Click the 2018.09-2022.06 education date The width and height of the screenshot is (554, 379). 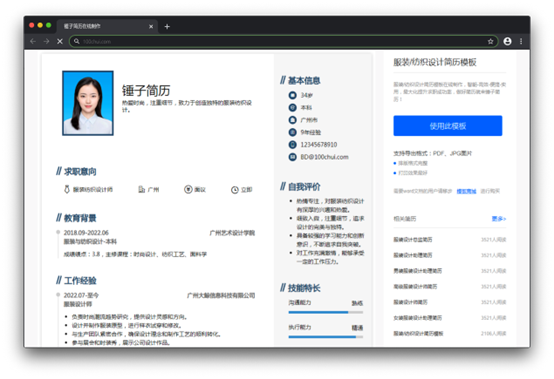coord(86,233)
